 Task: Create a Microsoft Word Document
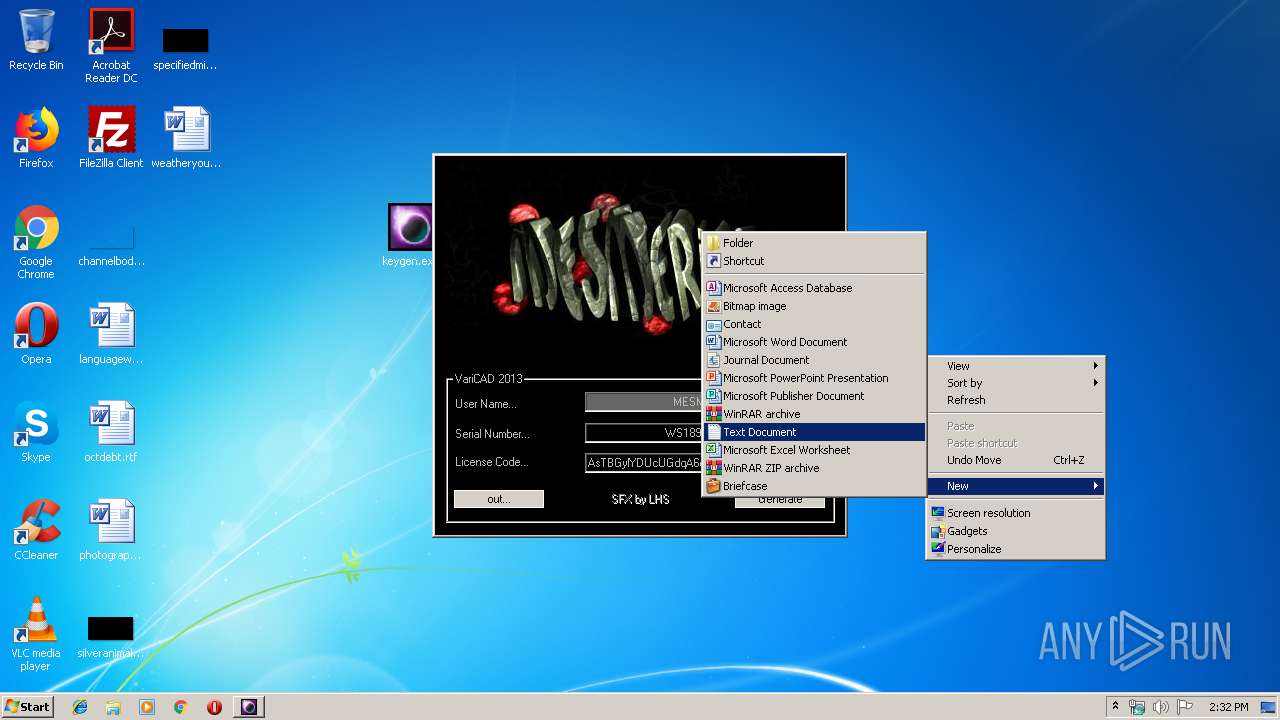[x=814, y=342]
